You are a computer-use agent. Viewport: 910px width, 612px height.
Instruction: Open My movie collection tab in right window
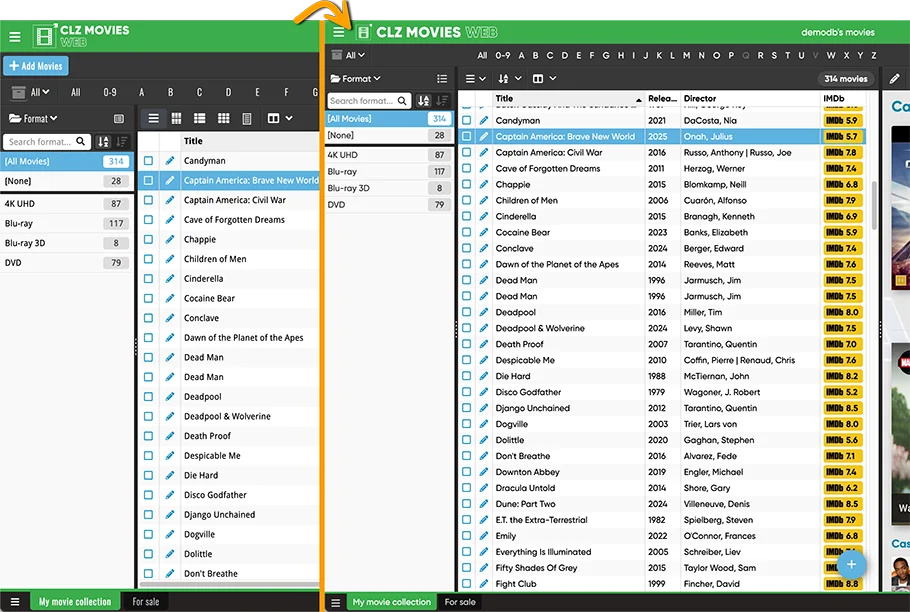click(x=392, y=602)
